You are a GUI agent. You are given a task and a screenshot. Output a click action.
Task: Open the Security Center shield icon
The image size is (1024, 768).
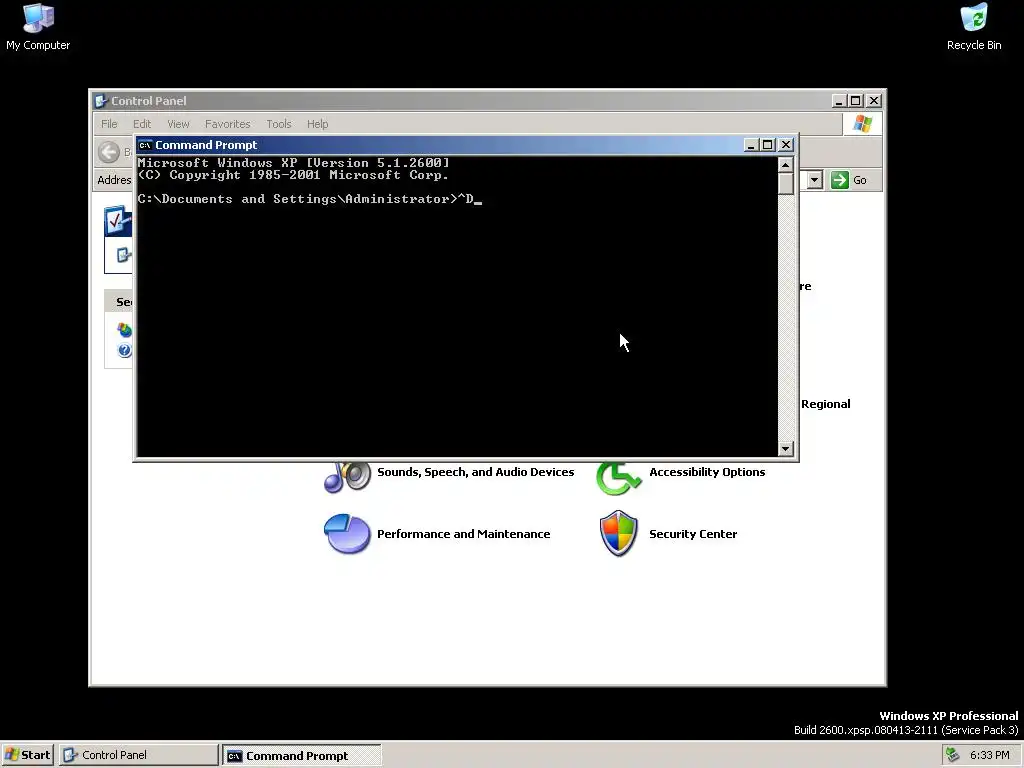(618, 534)
